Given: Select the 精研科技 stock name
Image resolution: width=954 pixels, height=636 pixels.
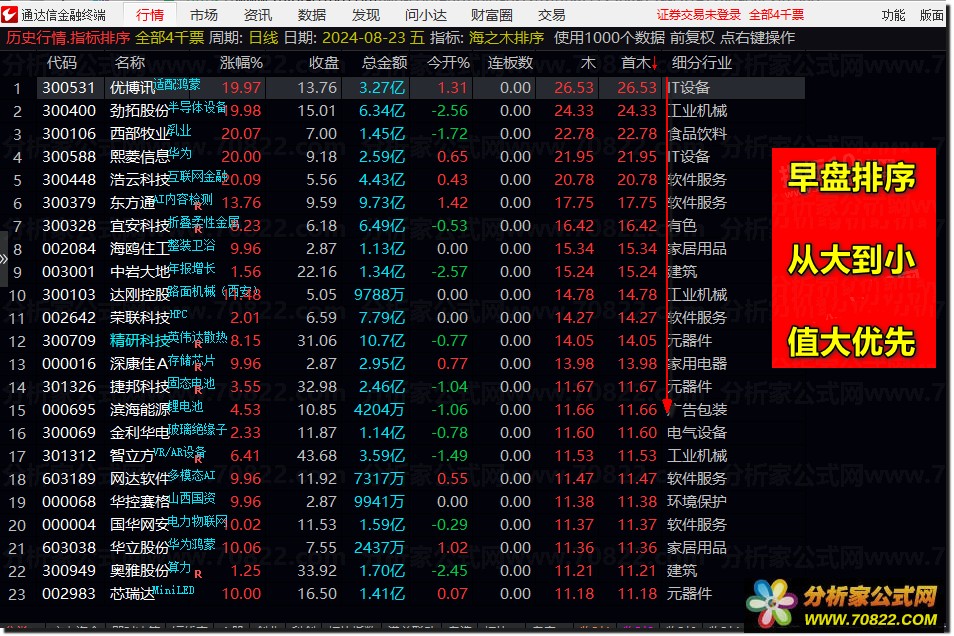Looking at the screenshot, I should pos(139,341).
